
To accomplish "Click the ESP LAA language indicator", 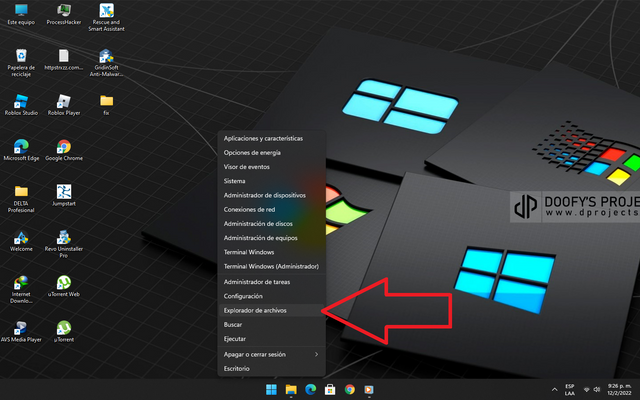I will 570,390.
